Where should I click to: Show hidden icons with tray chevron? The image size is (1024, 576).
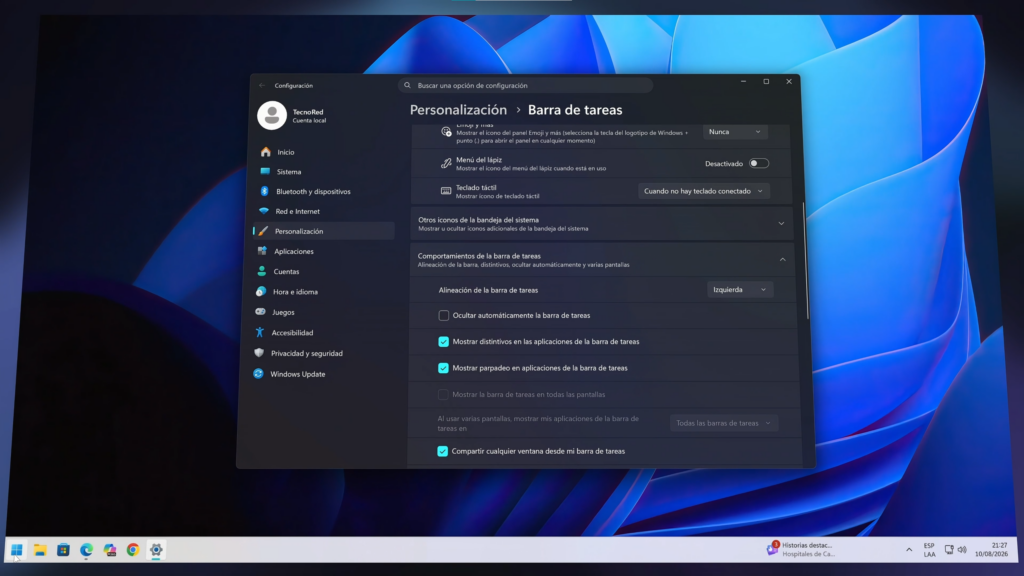point(909,550)
